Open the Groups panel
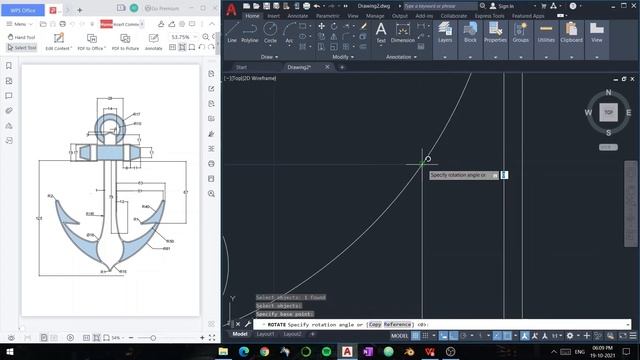This screenshot has height=360, width=640. click(x=521, y=33)
